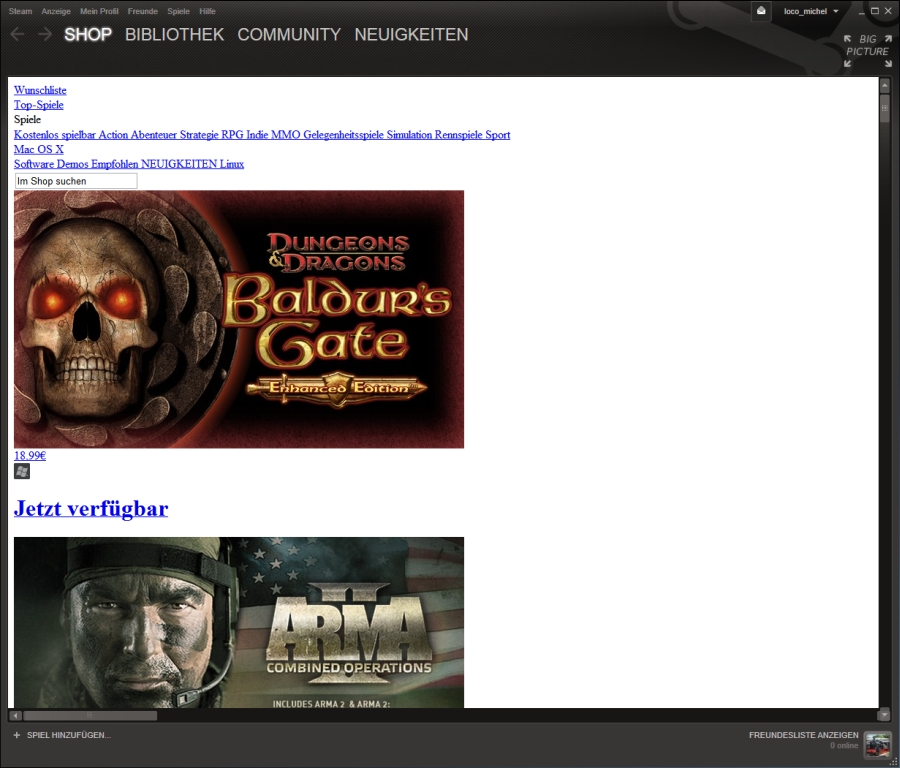
Task: Click the vertical scrollbar up arrow
Action: (885, 86)
